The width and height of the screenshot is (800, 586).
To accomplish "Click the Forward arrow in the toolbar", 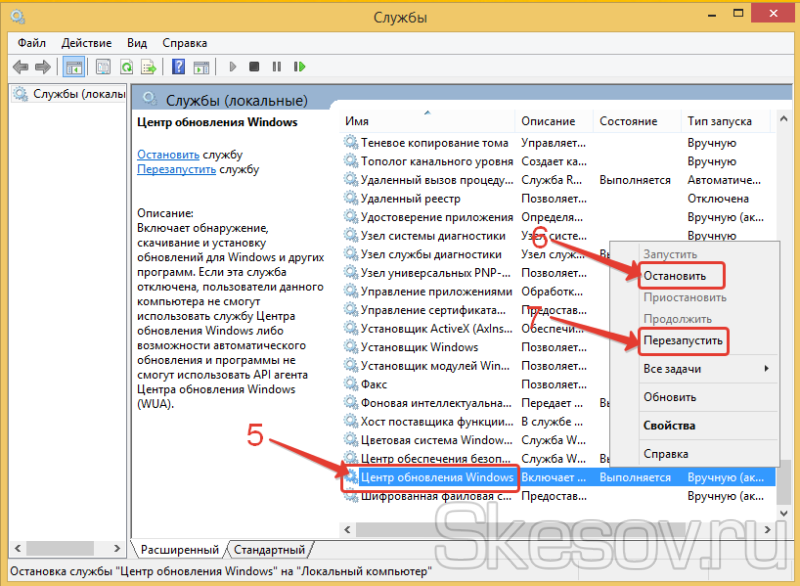I will [x=43, y=67].
